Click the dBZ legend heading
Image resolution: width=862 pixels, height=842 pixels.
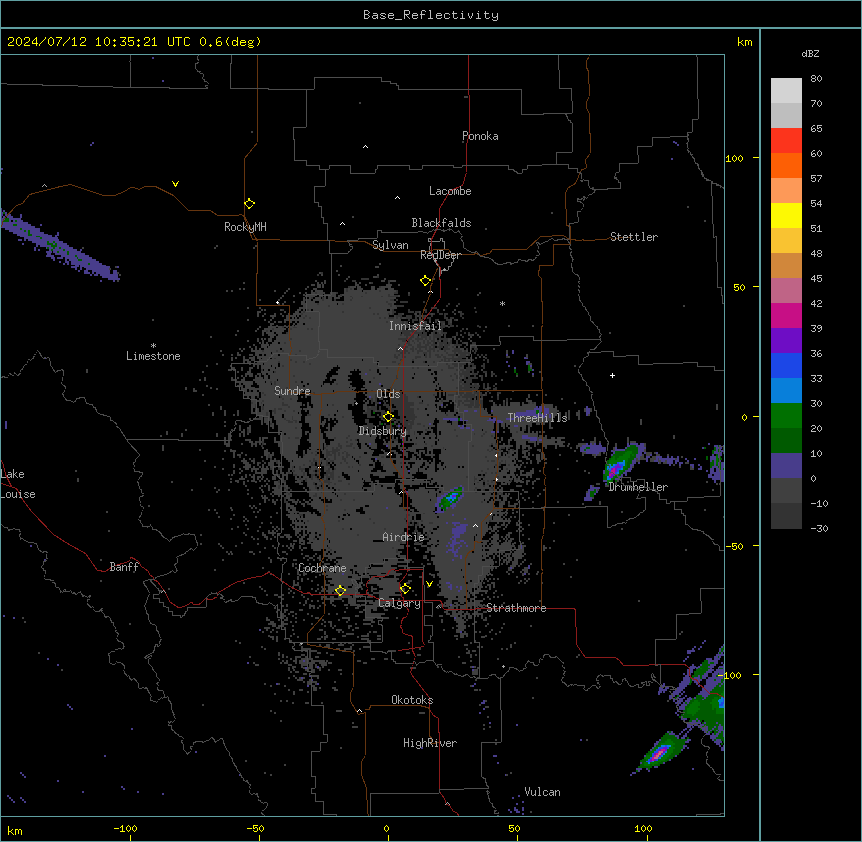810,53
